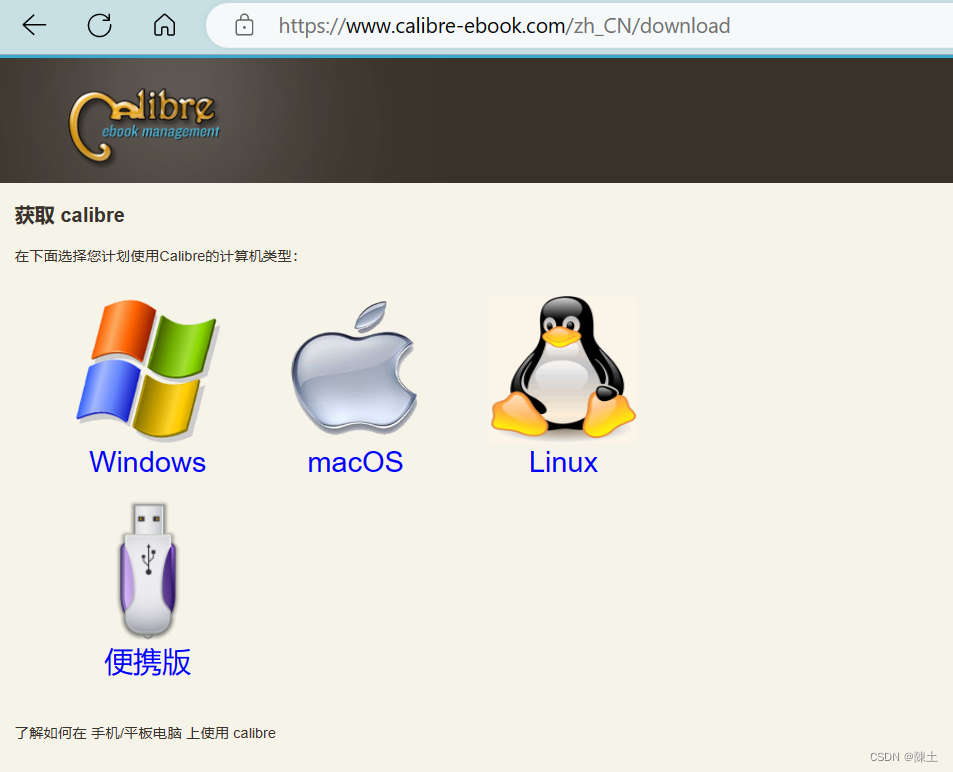The image size is (953, 772).
Task: Open the browser home page icon
Action: [164, 26]
